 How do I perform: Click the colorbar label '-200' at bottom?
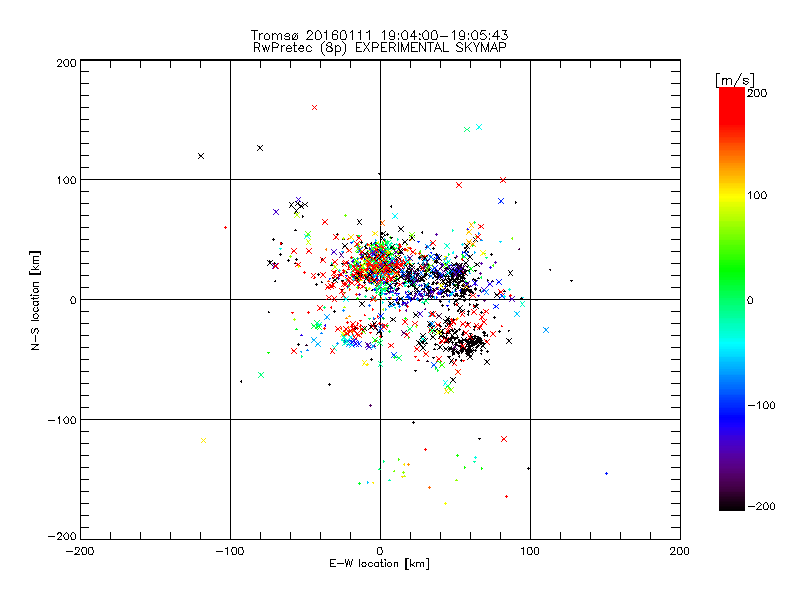[761, 507]
